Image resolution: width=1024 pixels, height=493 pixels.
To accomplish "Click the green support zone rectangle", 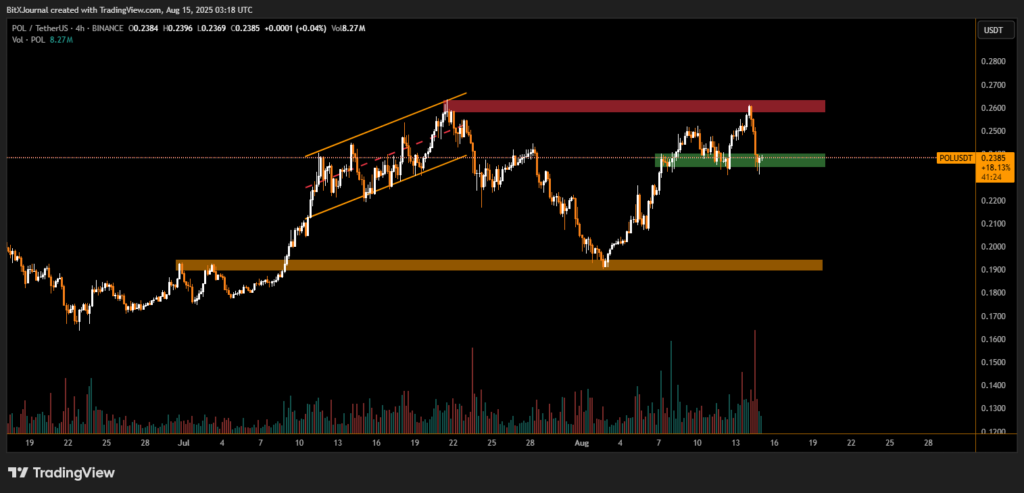I will (740, 160).
